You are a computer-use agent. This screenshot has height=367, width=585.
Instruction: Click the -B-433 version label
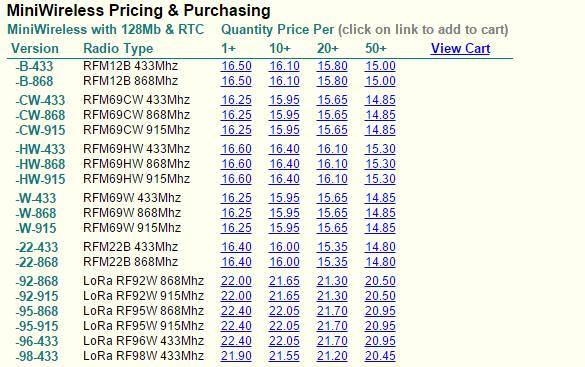coord(34,66)
